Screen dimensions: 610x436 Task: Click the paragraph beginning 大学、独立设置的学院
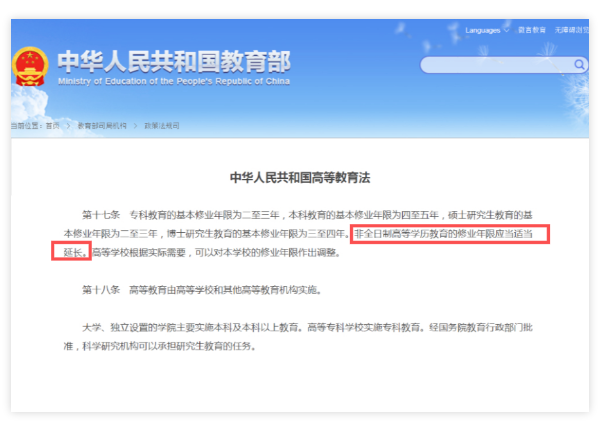pyautogui.click(x=298, y=337)
